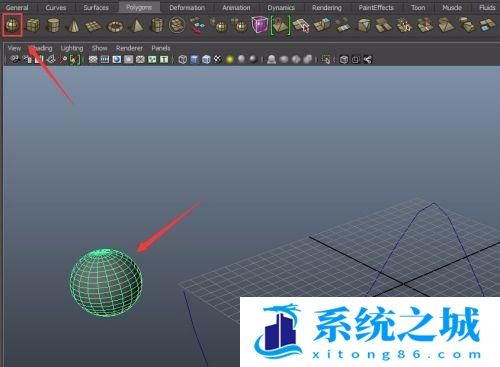Switch to the Fluids shelf tab
The height and width of the screenshot is (367, 500).
pyautogui.click(x=487, y=7)
